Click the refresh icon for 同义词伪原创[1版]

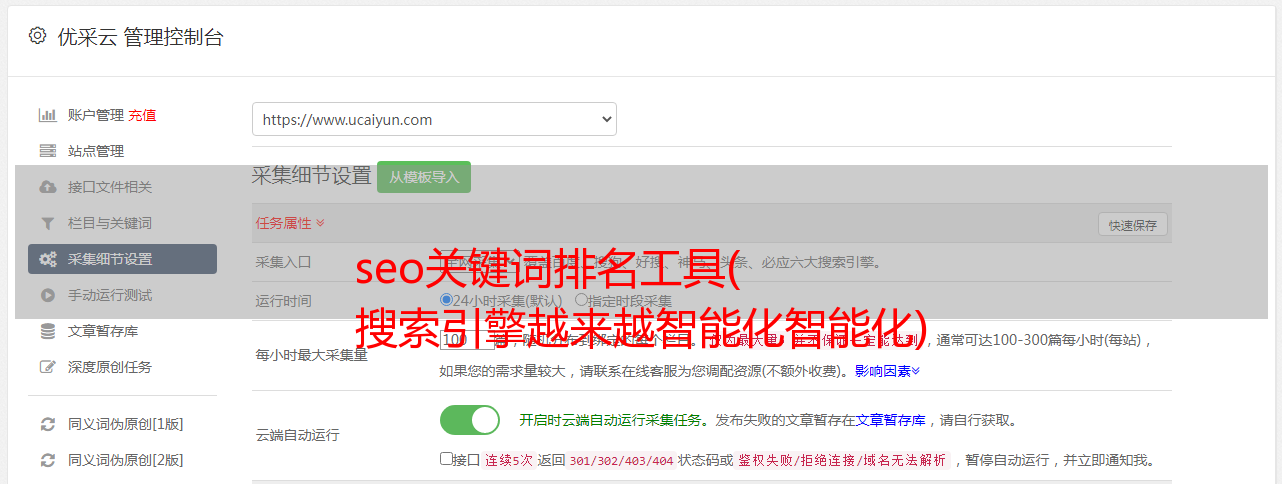[x=47, y=424]
